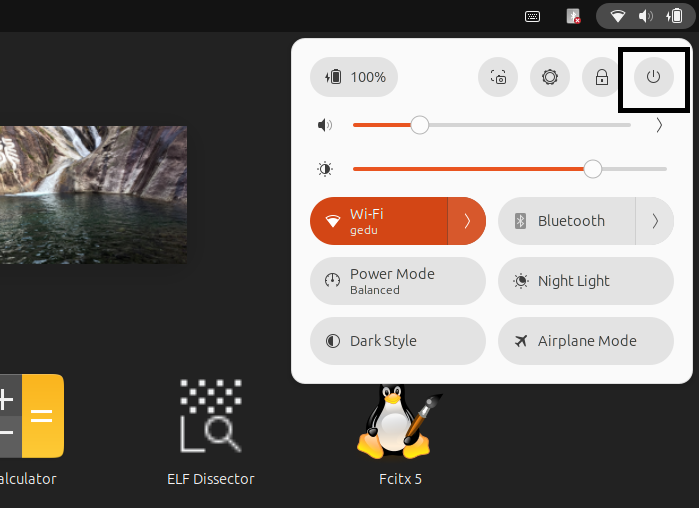
Task: Click the brightness slider track
Action: click(x=510, y=169)
